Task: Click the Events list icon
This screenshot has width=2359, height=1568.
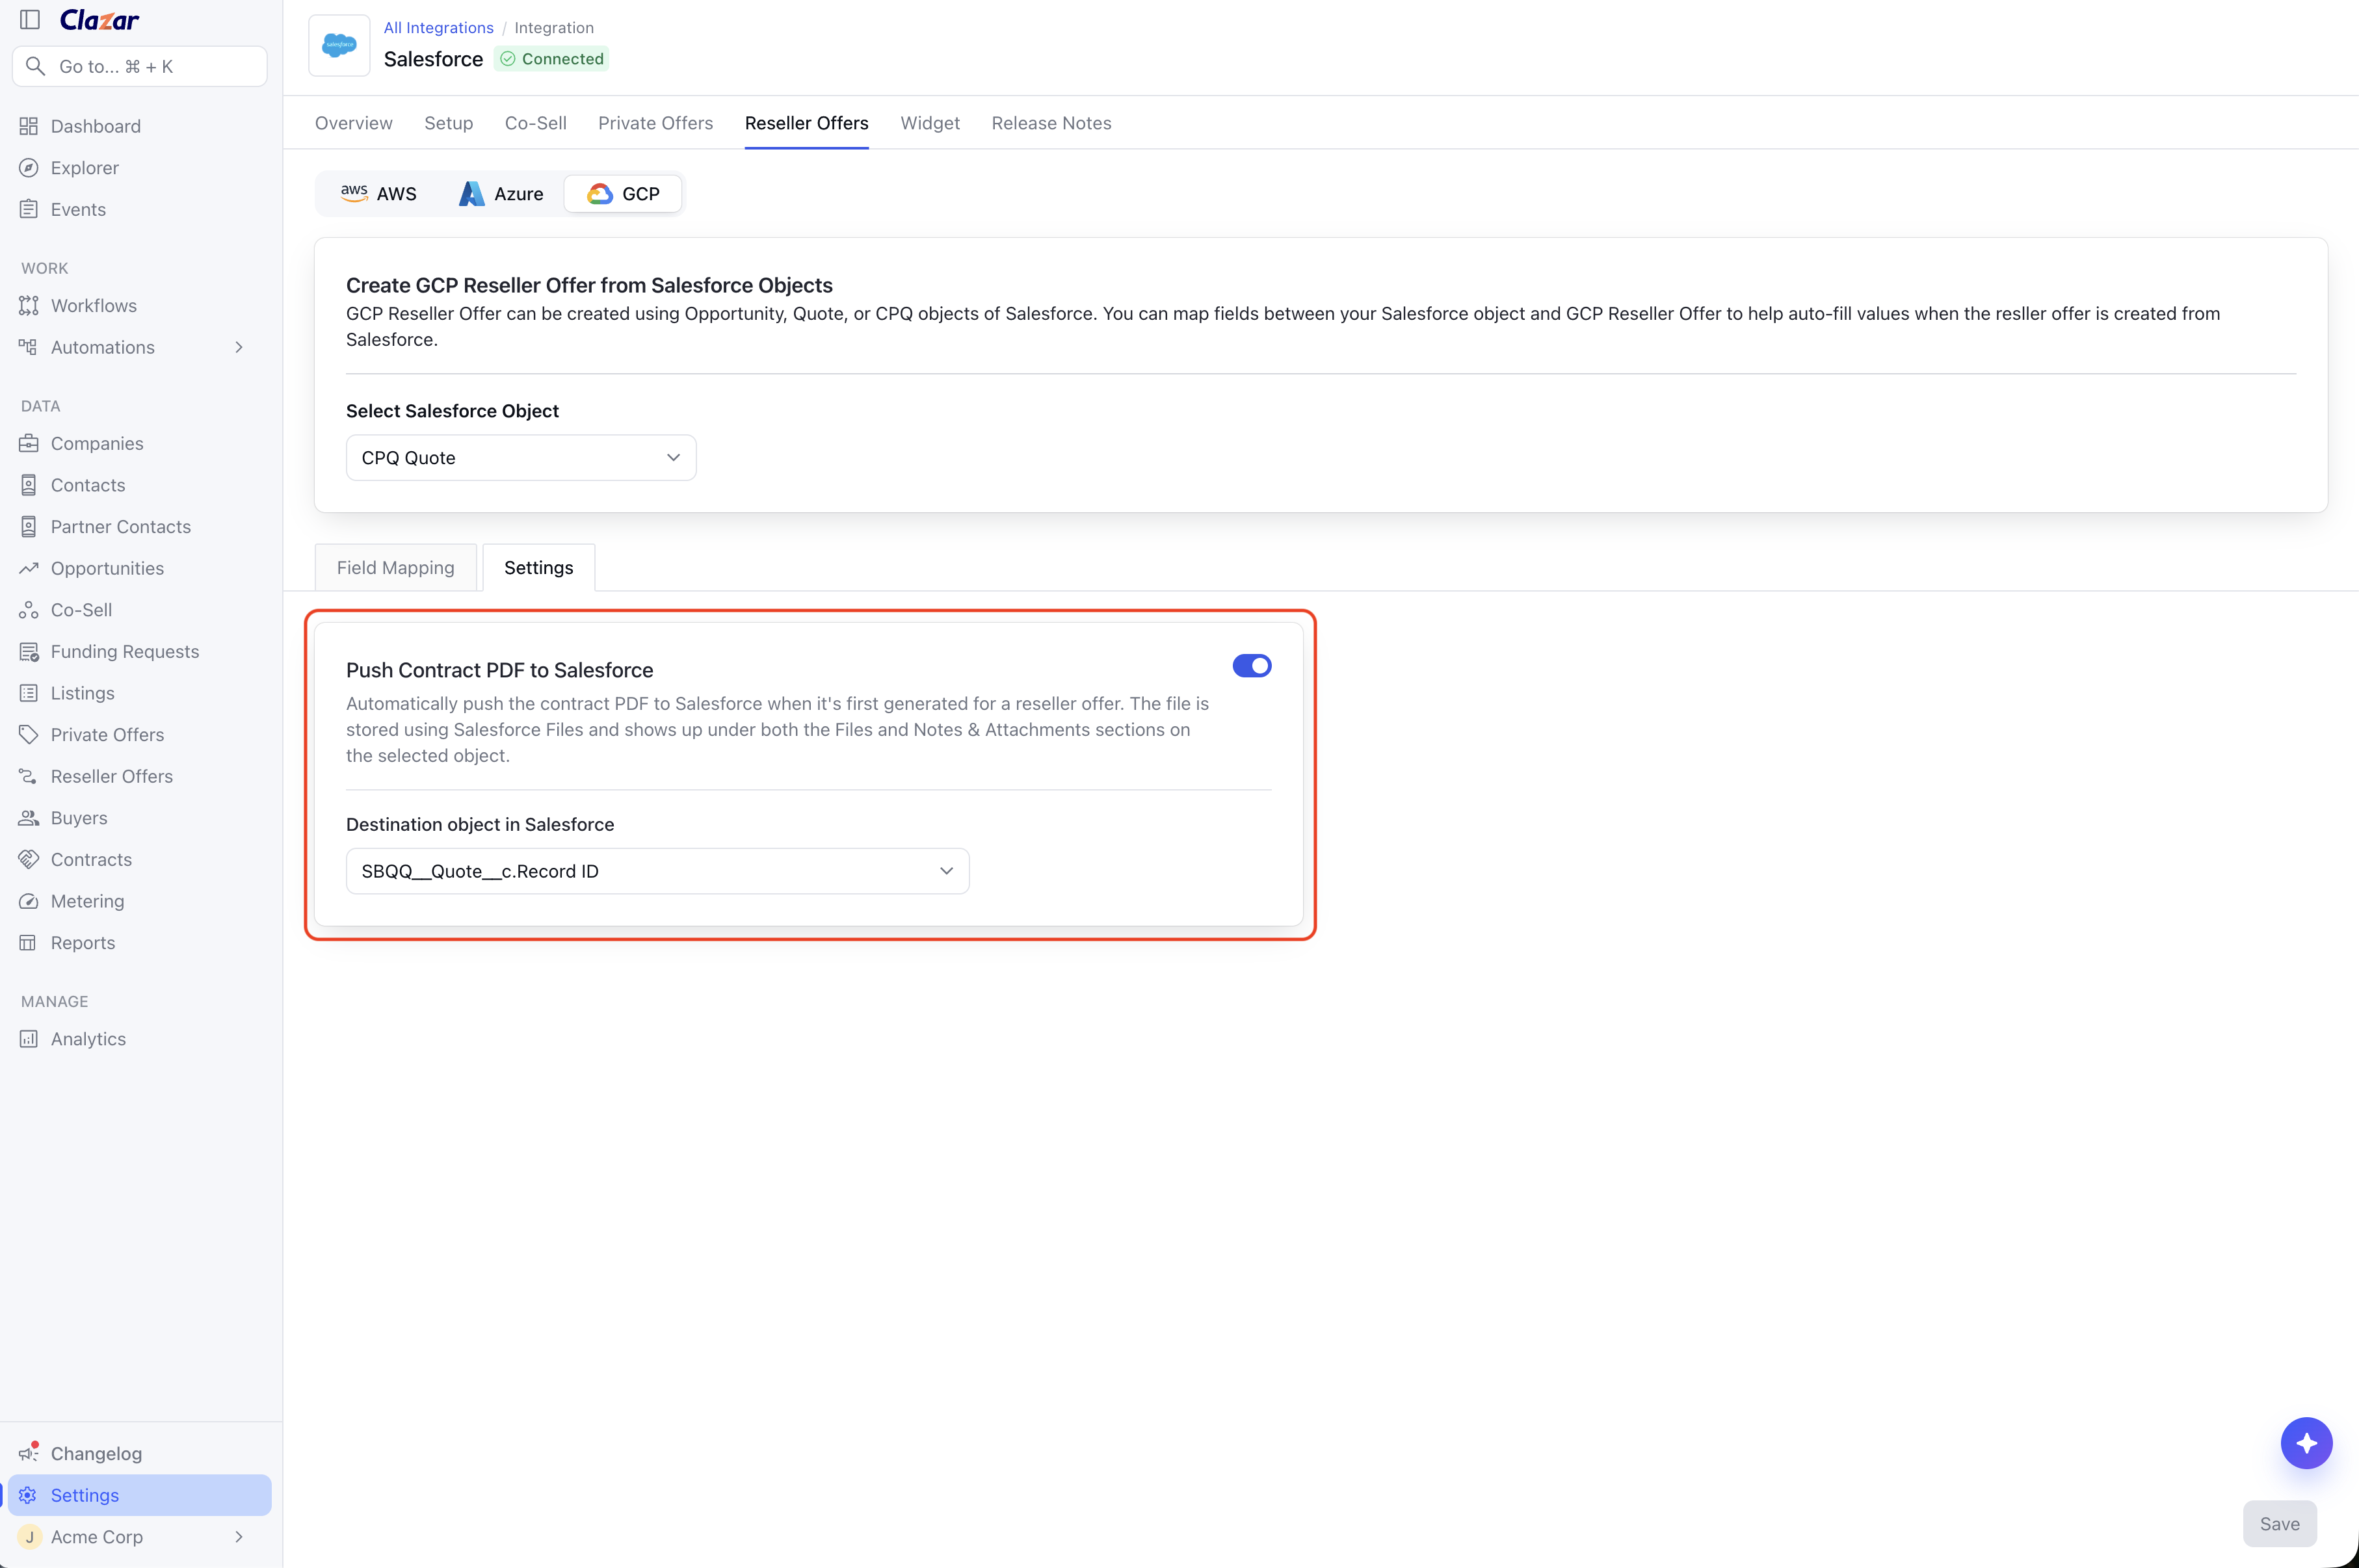Action: point(29,209)
